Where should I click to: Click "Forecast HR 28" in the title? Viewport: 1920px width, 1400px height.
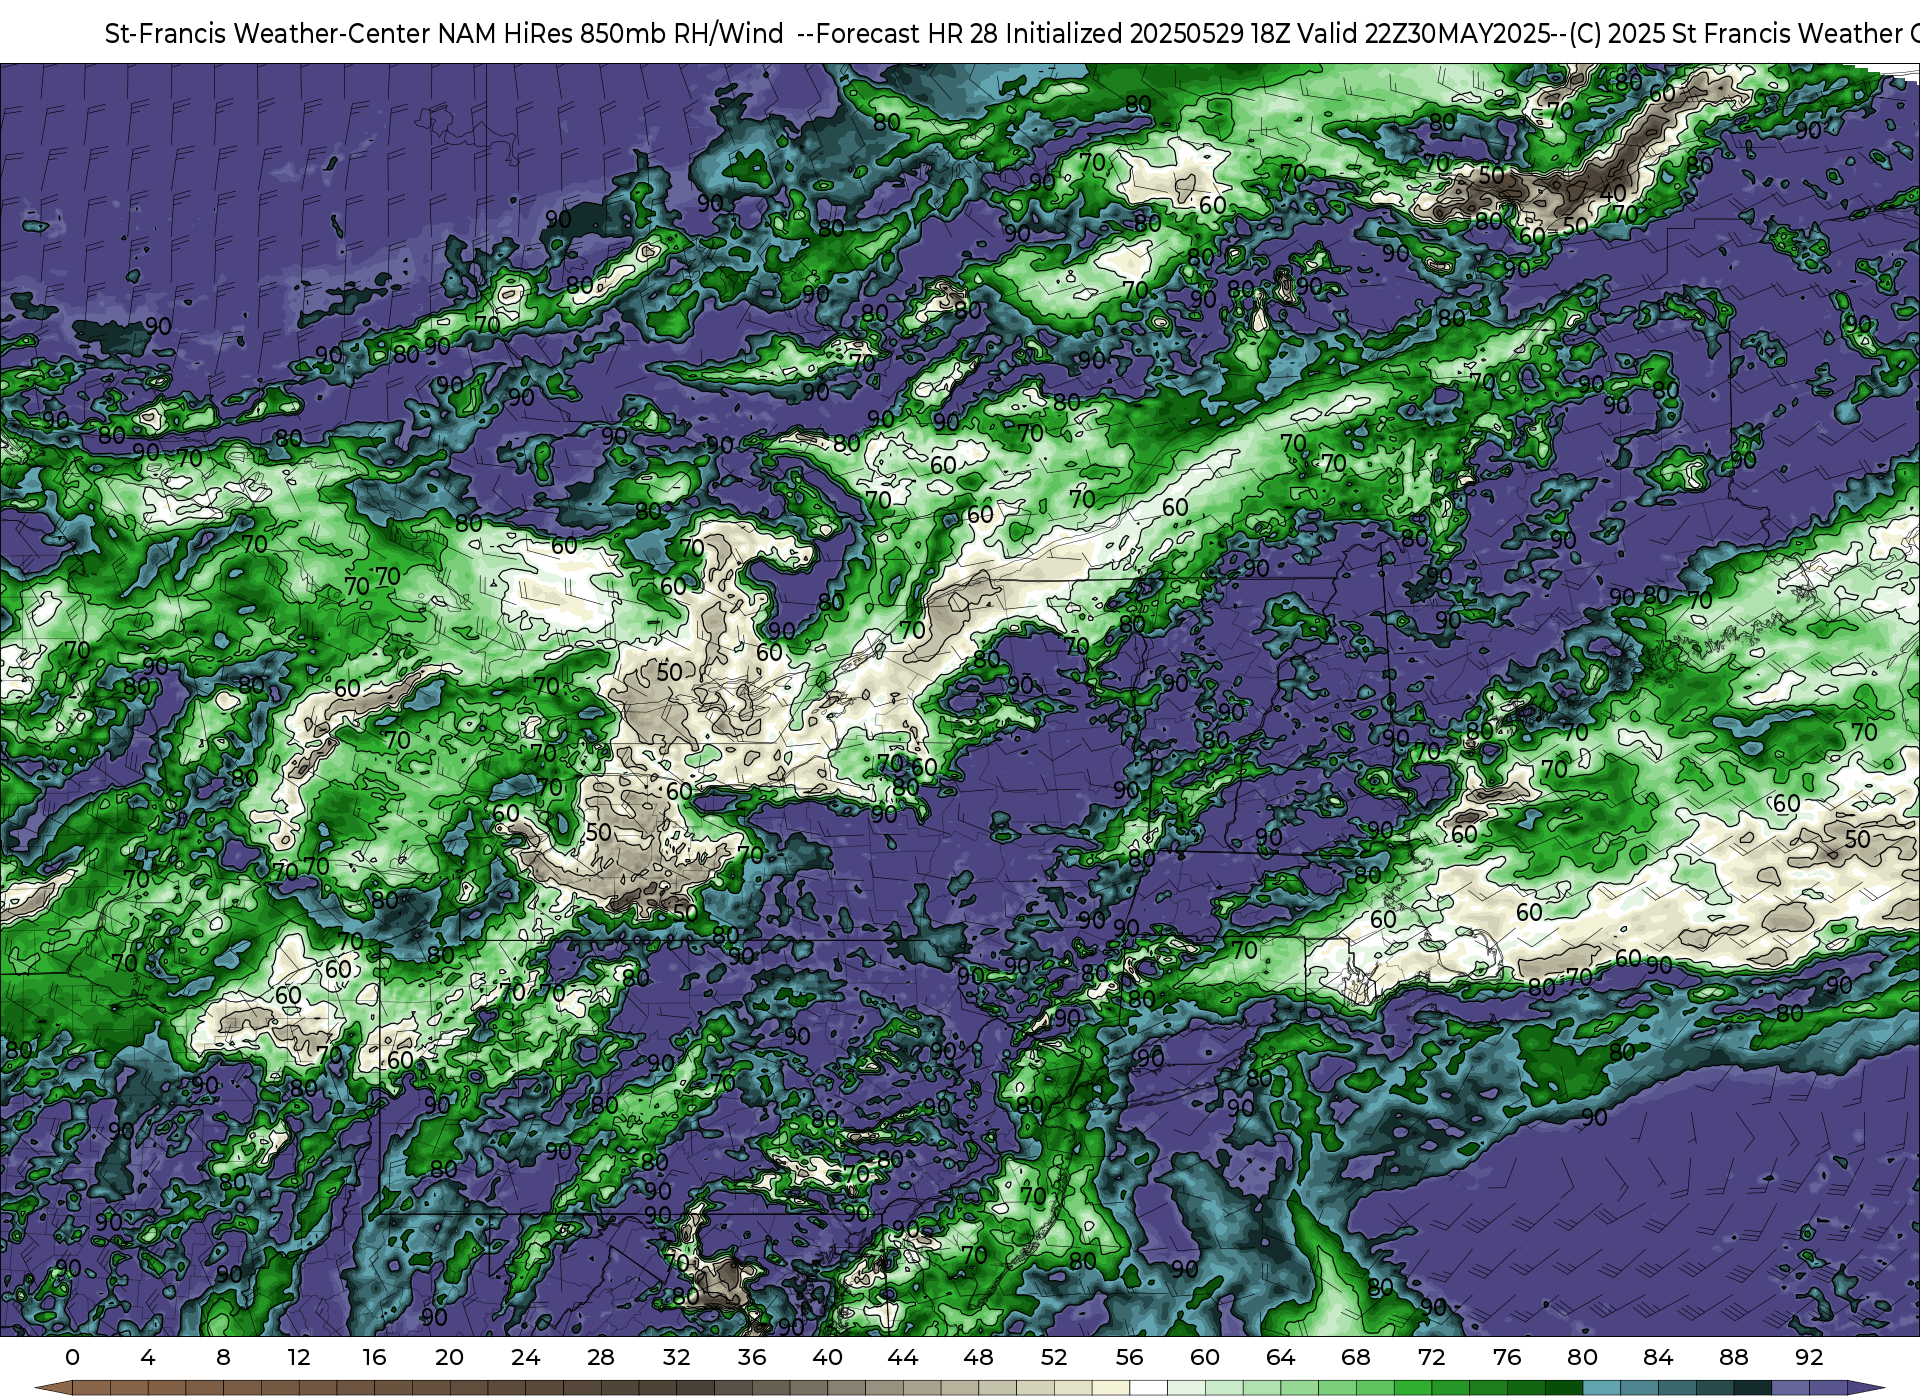pos(907,34)
